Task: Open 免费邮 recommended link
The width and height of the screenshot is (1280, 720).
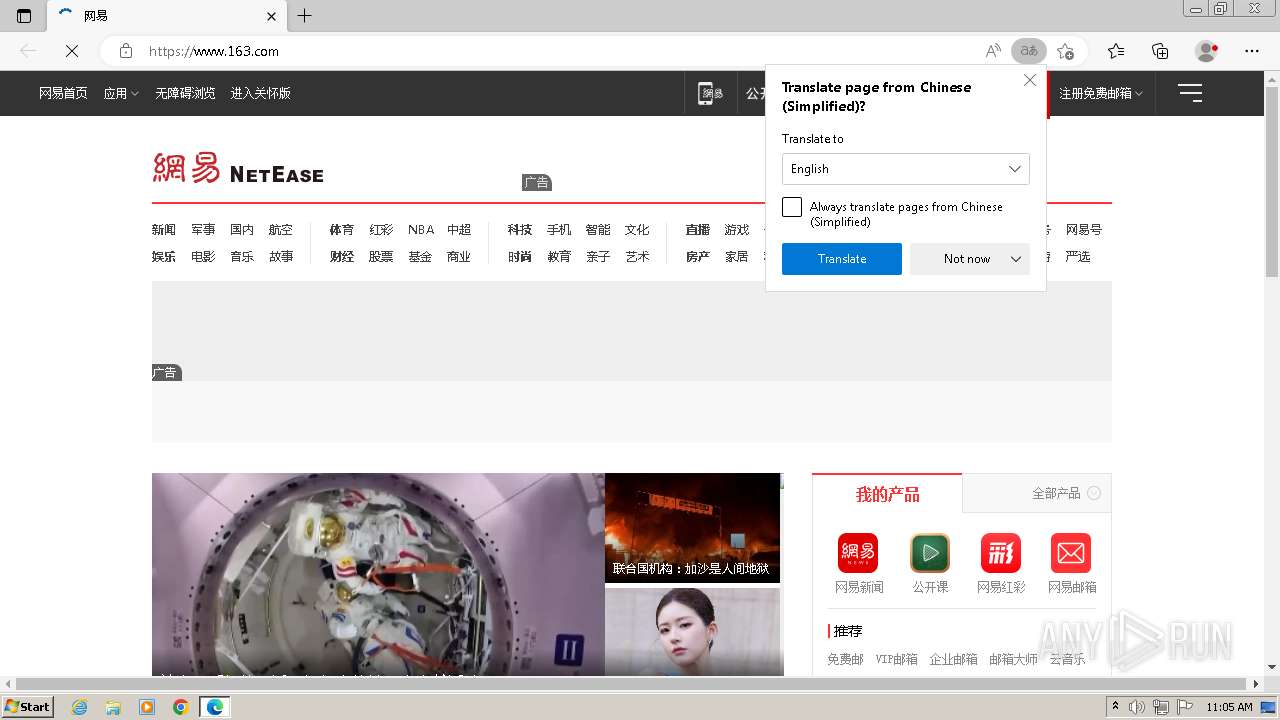Action: (845, 659)
